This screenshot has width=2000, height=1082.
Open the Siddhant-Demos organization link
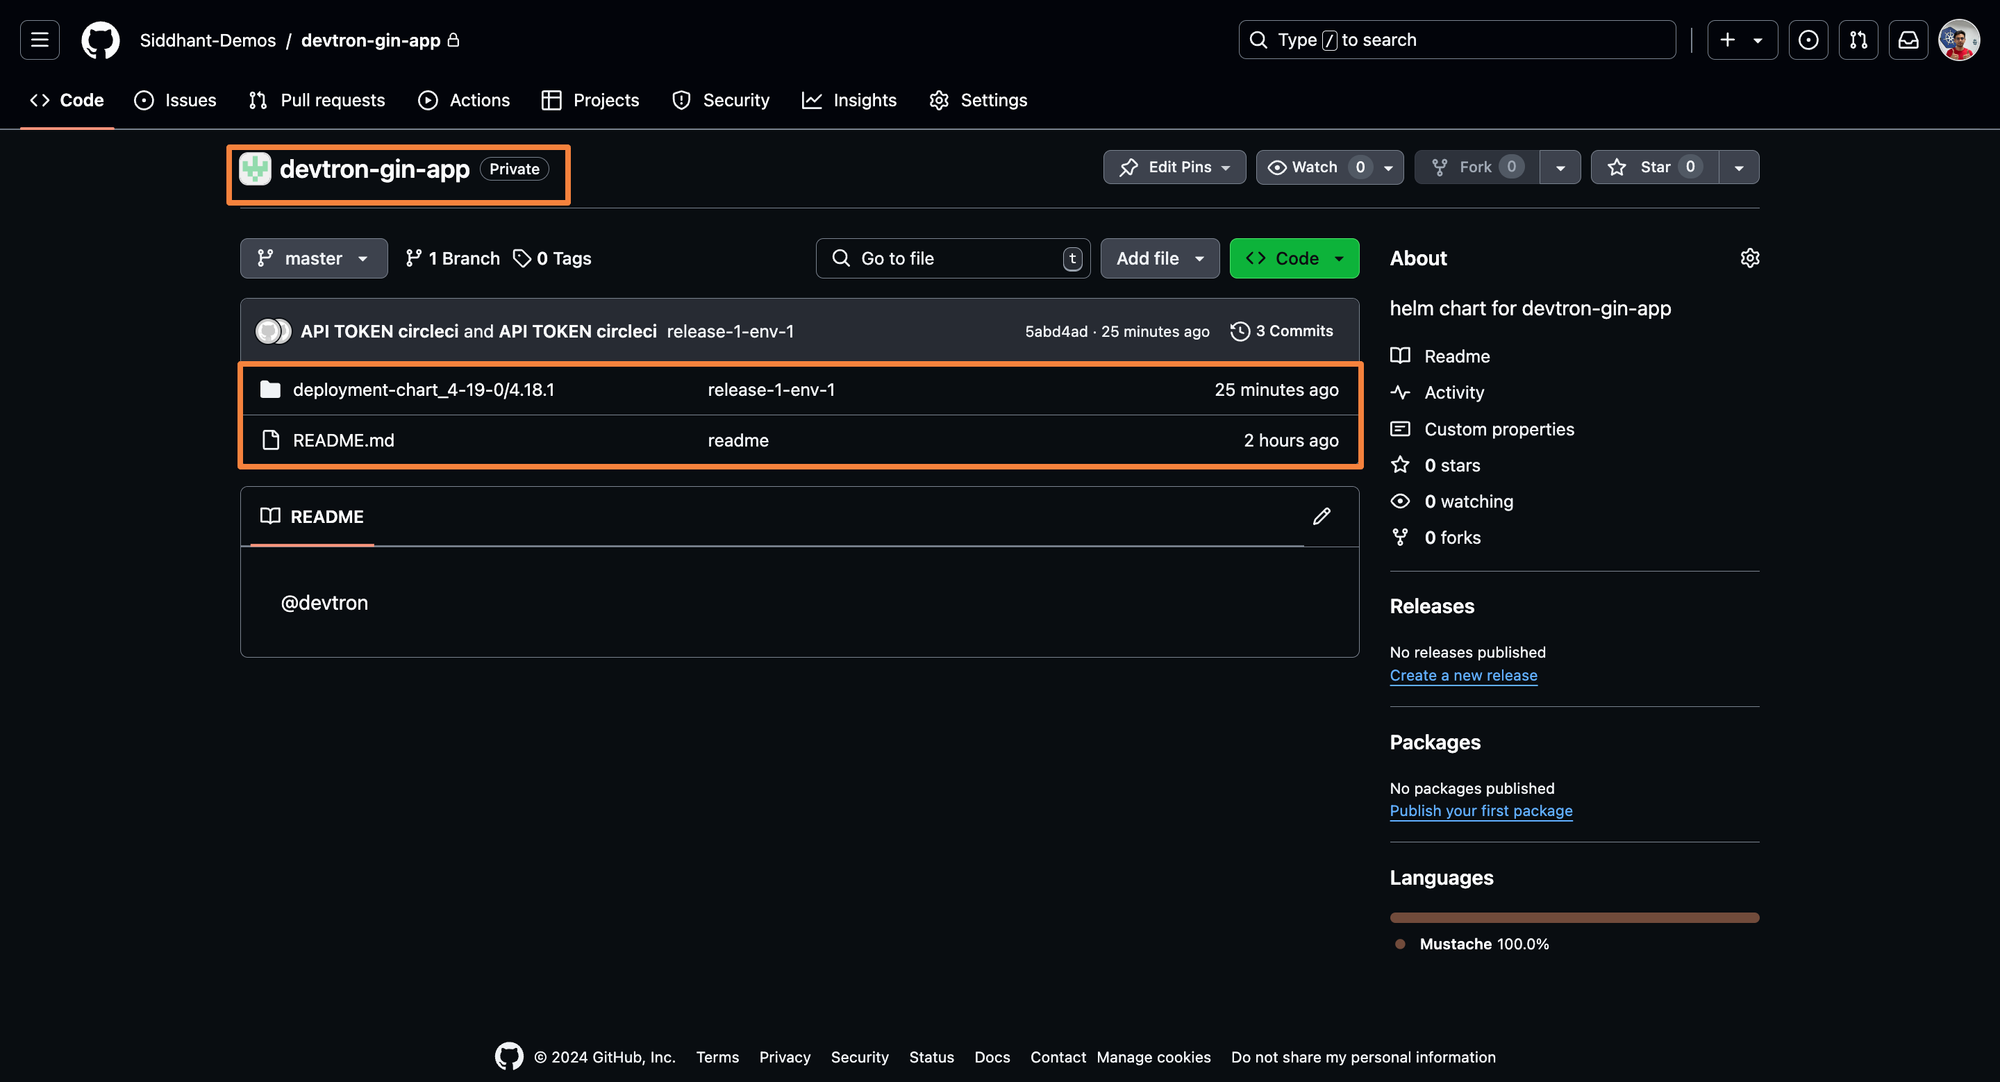point(208,40)
